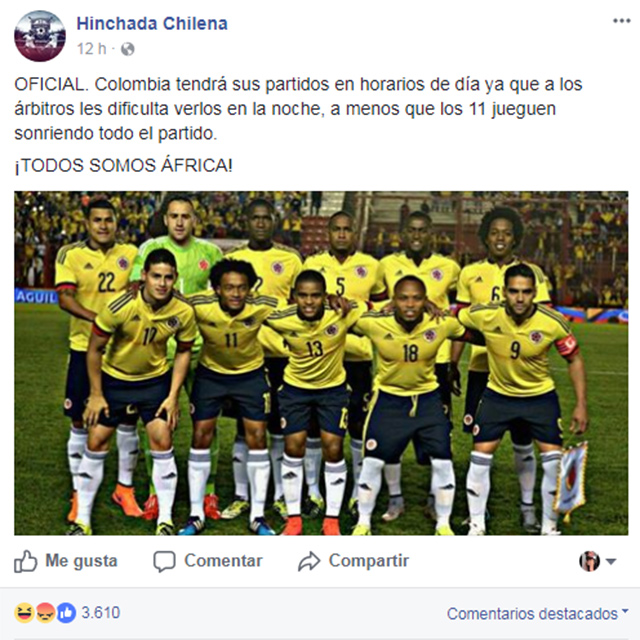Screen dimensions: 640x640
Task: Click the speech bubble Comentar icon
Action: (164, 561)
